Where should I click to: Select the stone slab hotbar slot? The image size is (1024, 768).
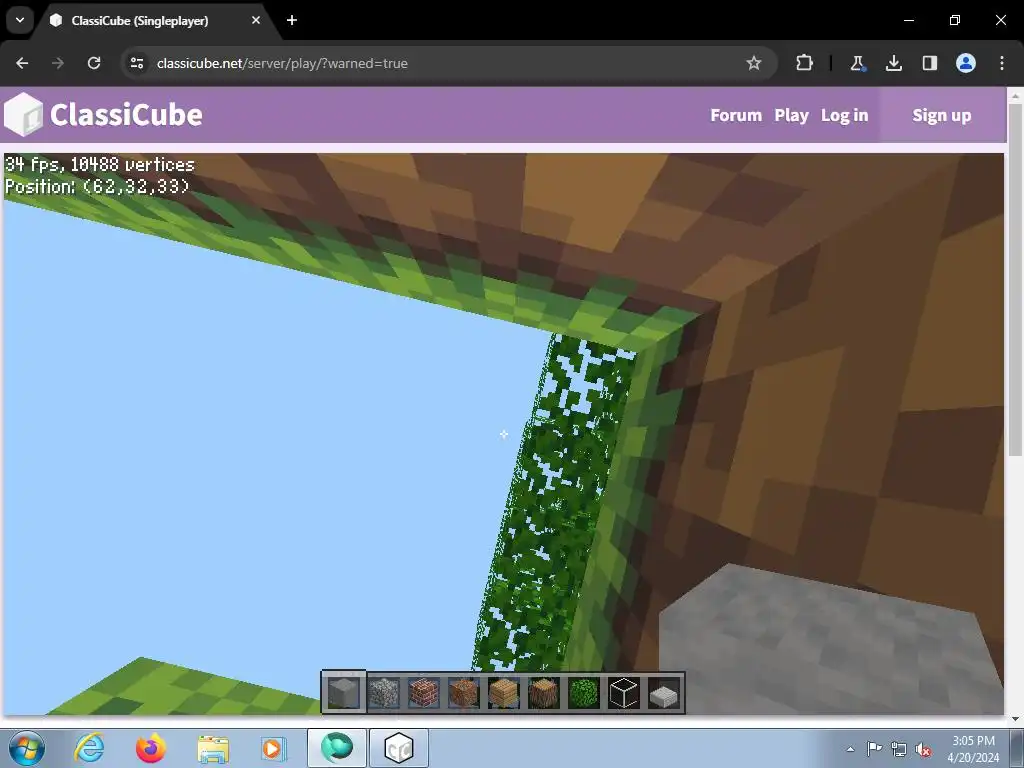click(x=664, y=692)
